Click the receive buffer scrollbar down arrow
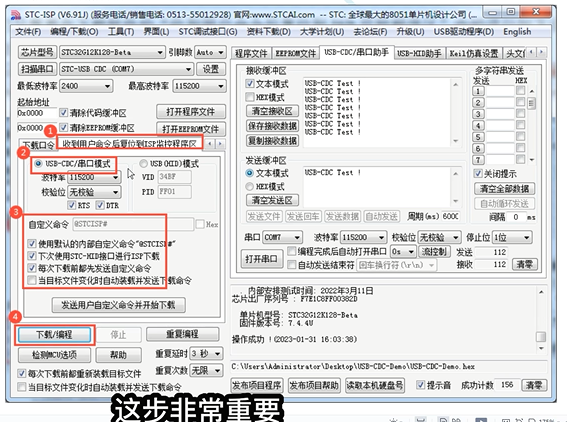Image resolution: width=567 pixels, height=422 pixels. pyautogui.click(x=456, y=141)
